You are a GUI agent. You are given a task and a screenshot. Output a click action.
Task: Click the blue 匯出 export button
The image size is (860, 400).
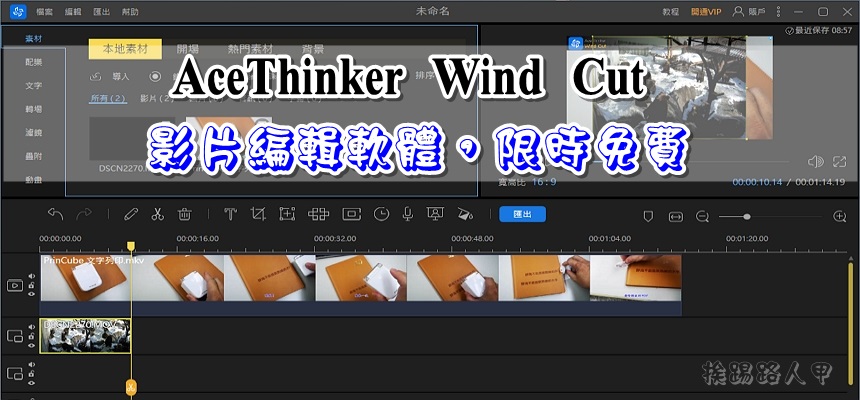click(x=522, y=214)
